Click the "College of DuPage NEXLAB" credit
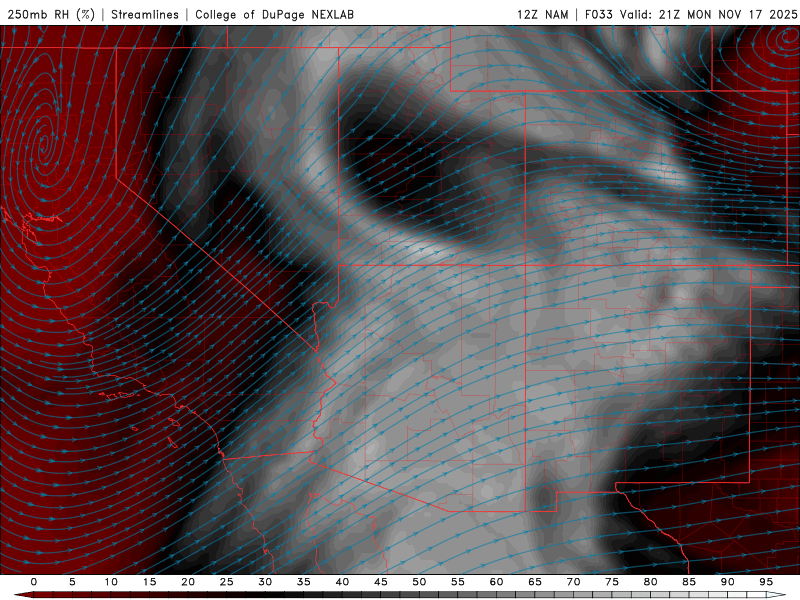The height and width of the screenshot is (600, 800). [x=274, y=14]
